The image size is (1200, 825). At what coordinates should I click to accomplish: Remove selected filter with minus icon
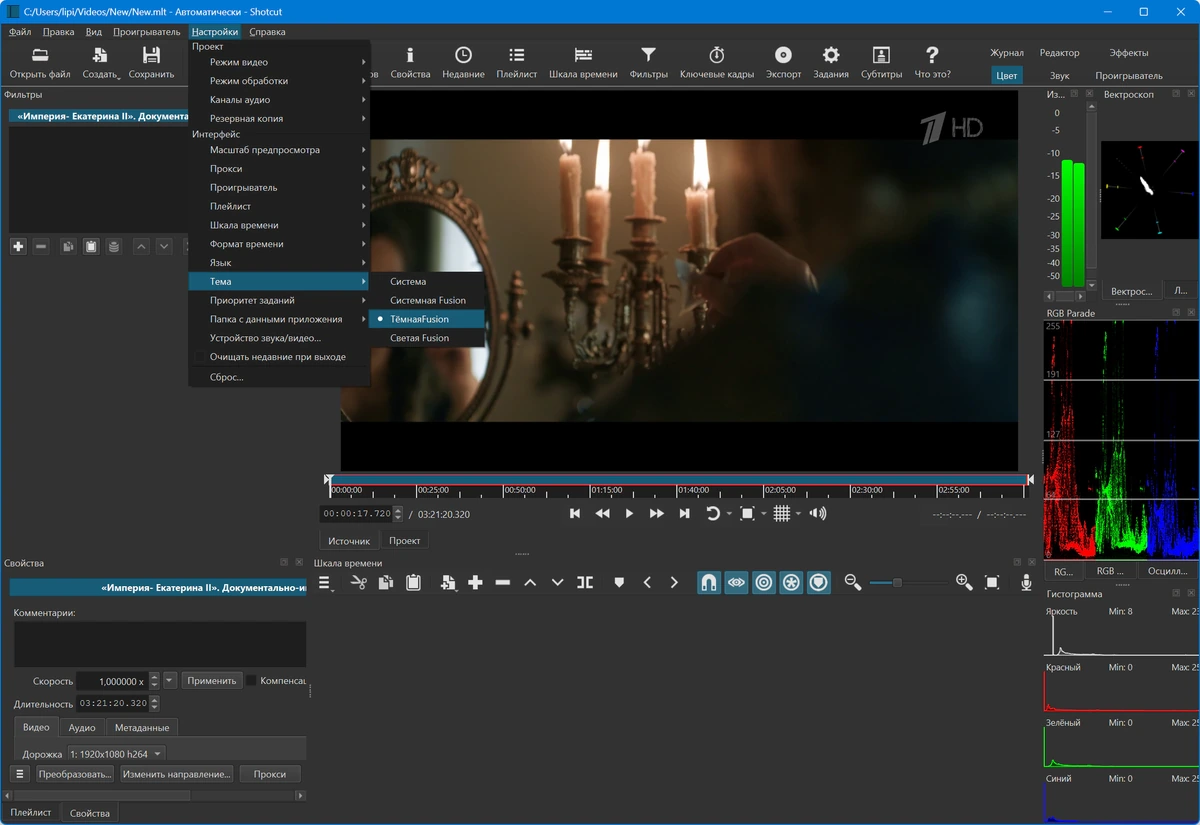point(41,246)
